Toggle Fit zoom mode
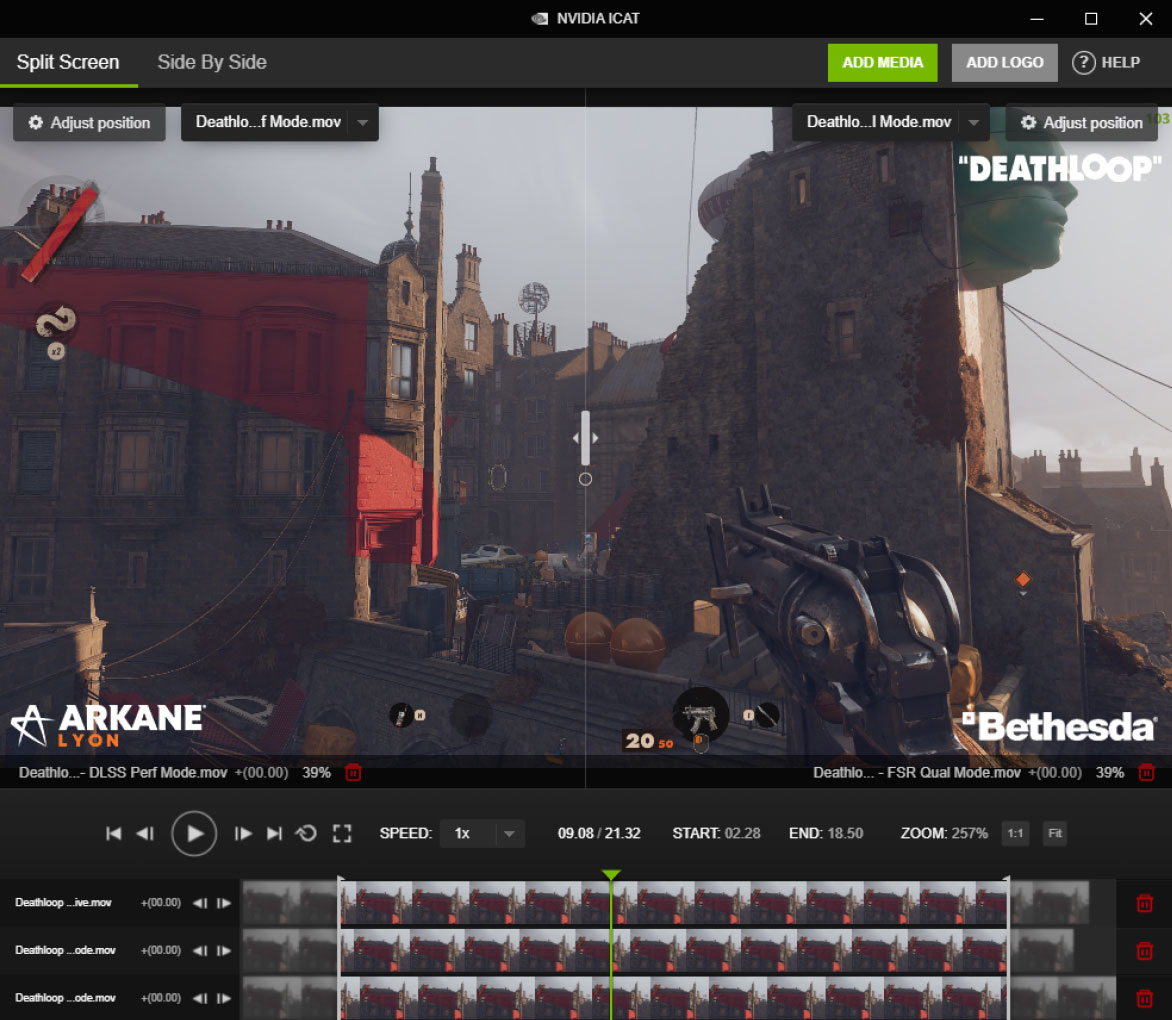This screenshot has width=1172, height=1020. [x=1054, y=834]
